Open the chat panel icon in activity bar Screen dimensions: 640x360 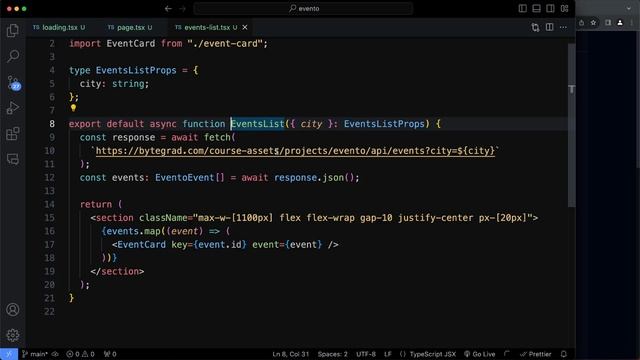pos(13,159)
